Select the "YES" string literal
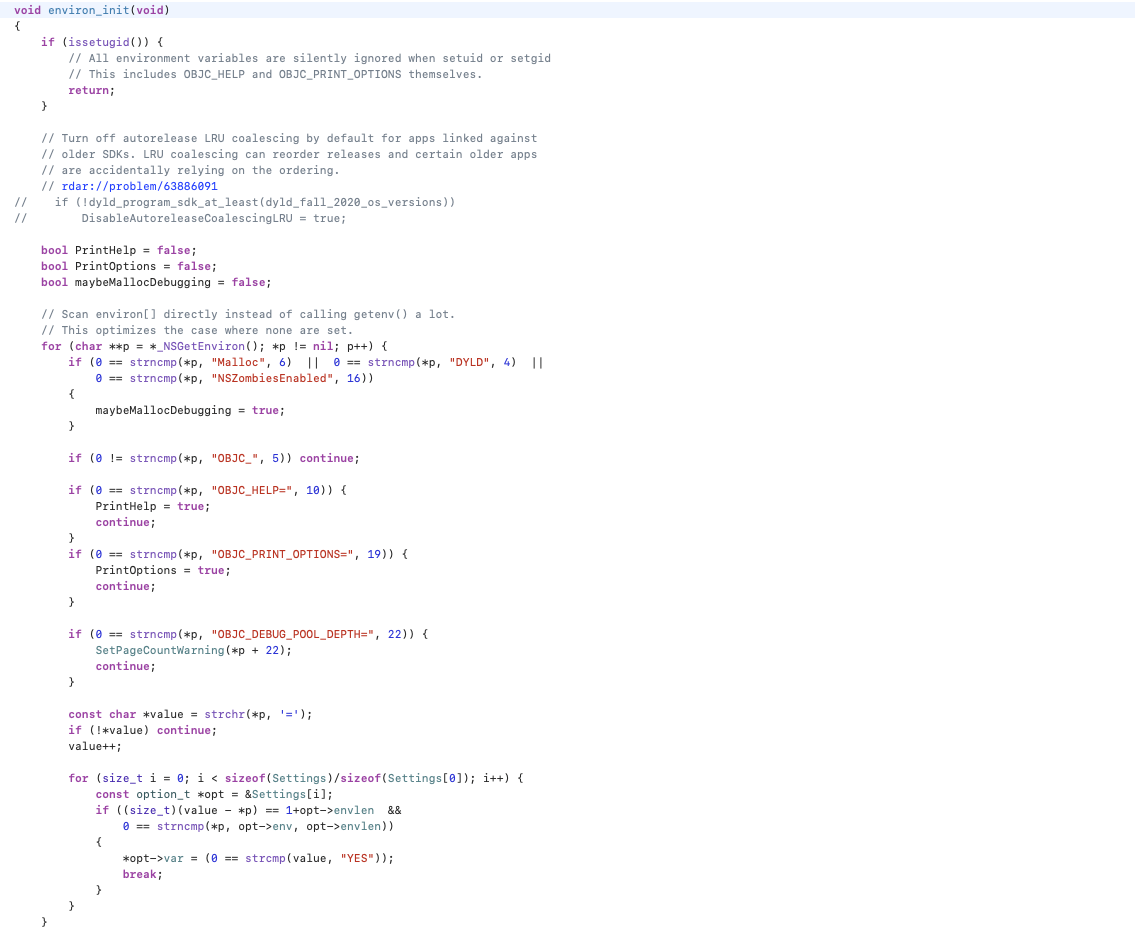This screenshot has width=1135, height=934. click(x=358, y=858)
